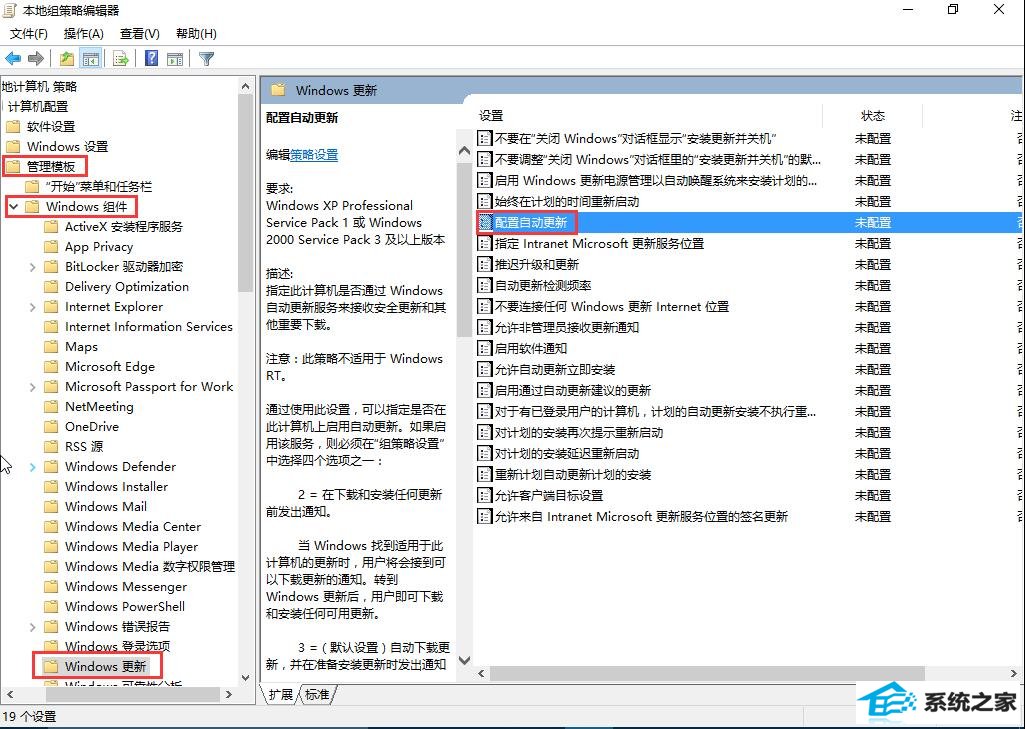Click policy icon beside 自动更新检测频率
The height and width of the screenshot is (729, 1025).
coord(484,286)
